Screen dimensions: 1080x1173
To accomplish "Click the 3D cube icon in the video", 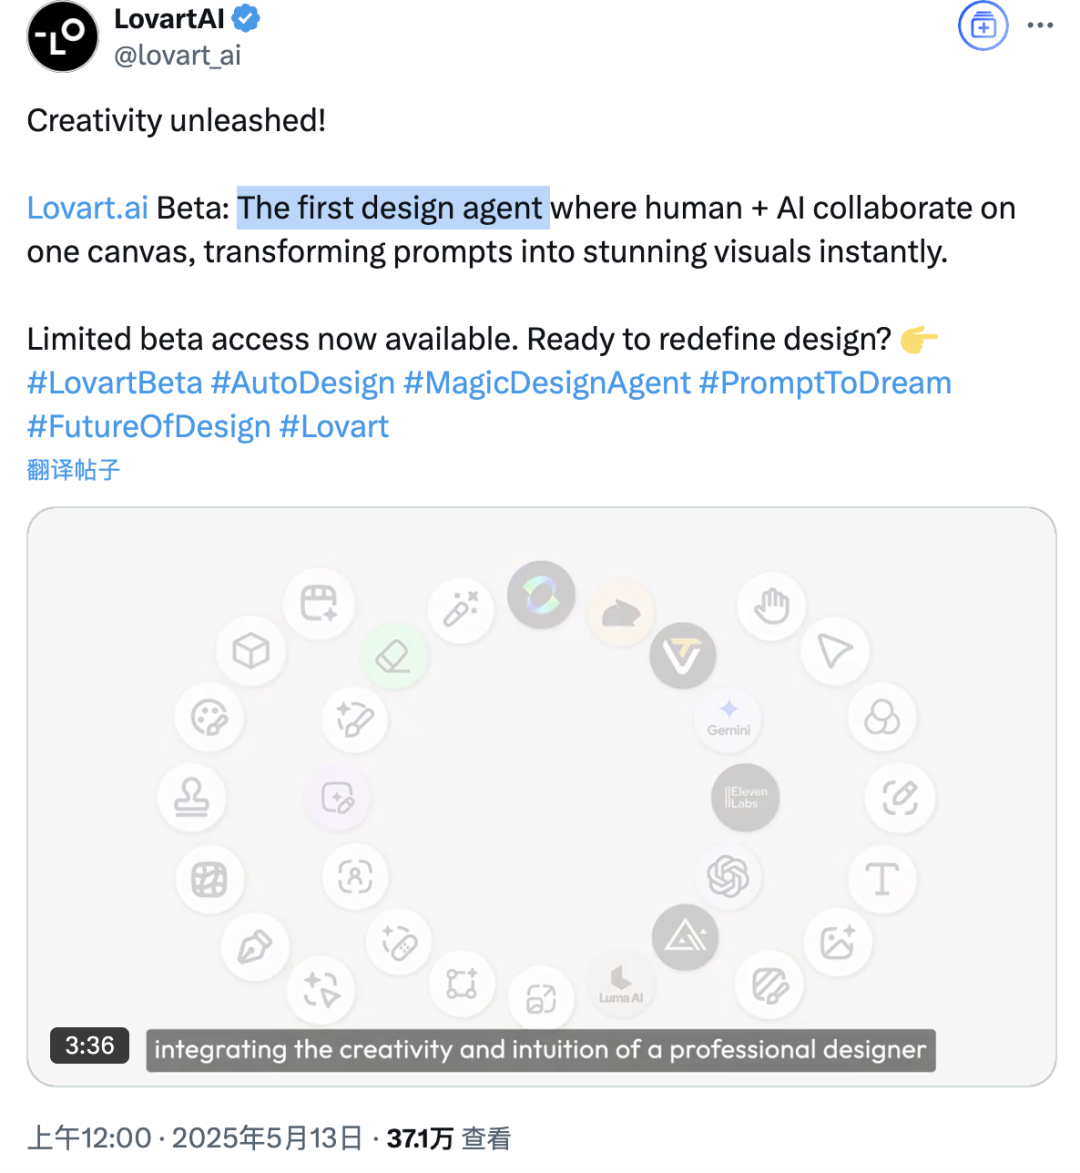I will point(251,652).
